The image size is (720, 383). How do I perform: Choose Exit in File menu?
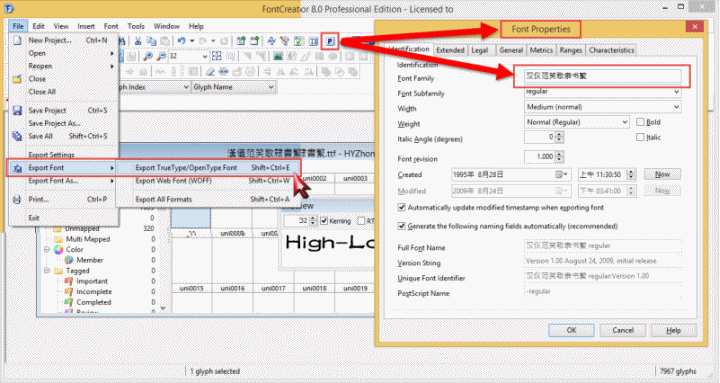pyautogui.click(x=63, y=218)
